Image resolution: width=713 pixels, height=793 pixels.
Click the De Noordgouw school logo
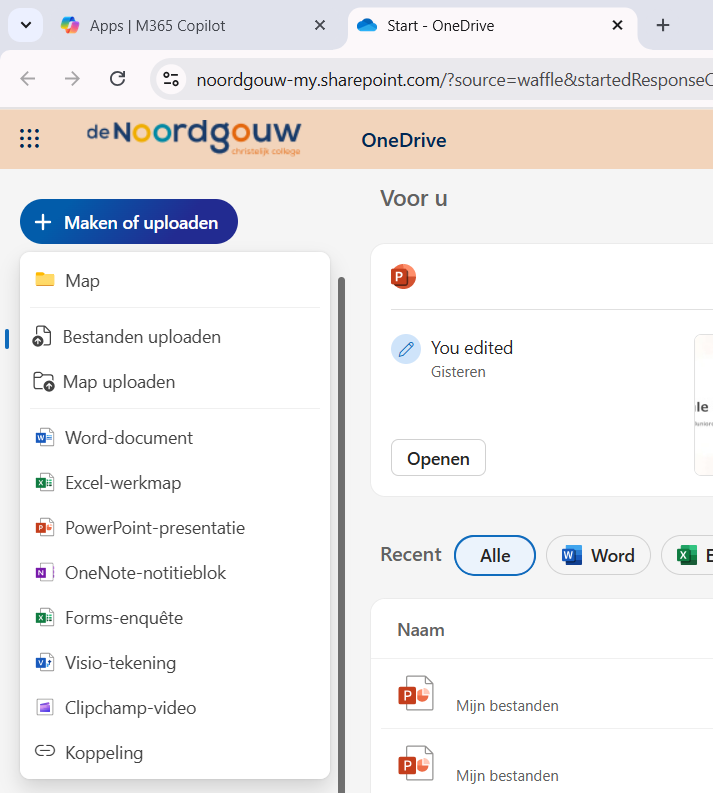(x=193, y=138)
